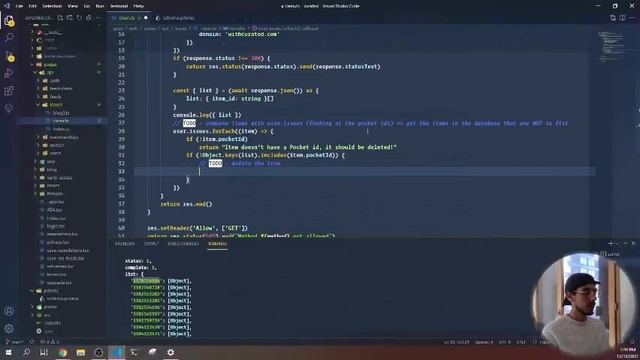This screenshot has width=640, height=360.
Task: Open OBS Studio from the taskbar
Action: [99, 352]
